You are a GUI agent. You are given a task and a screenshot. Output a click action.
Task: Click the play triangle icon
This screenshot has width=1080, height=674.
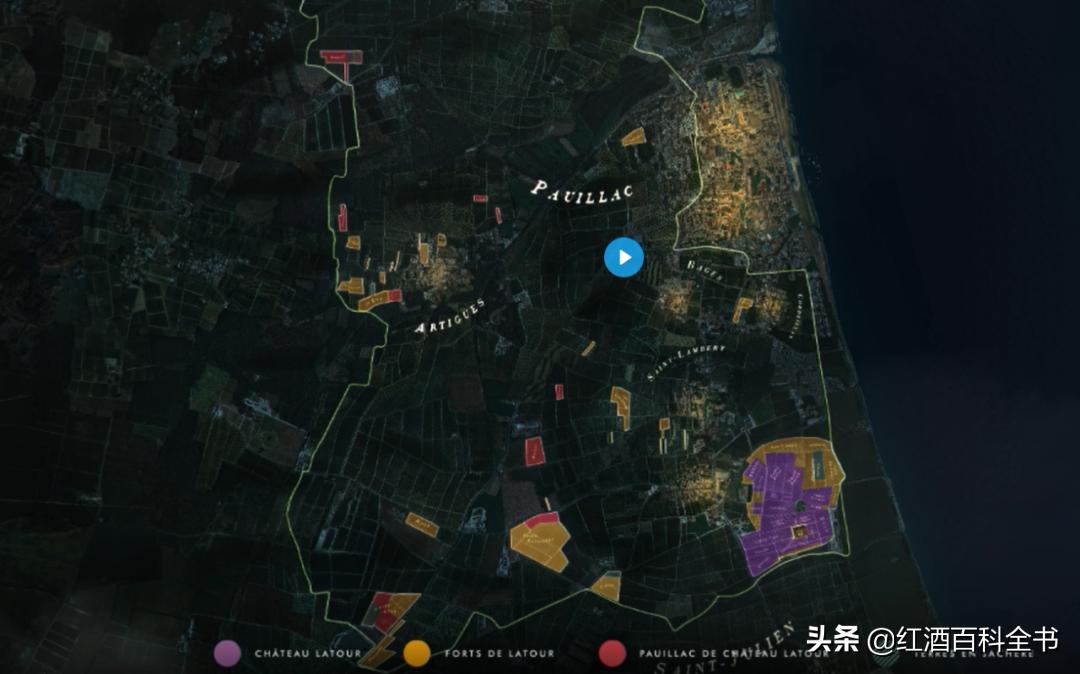pos(624,257)
